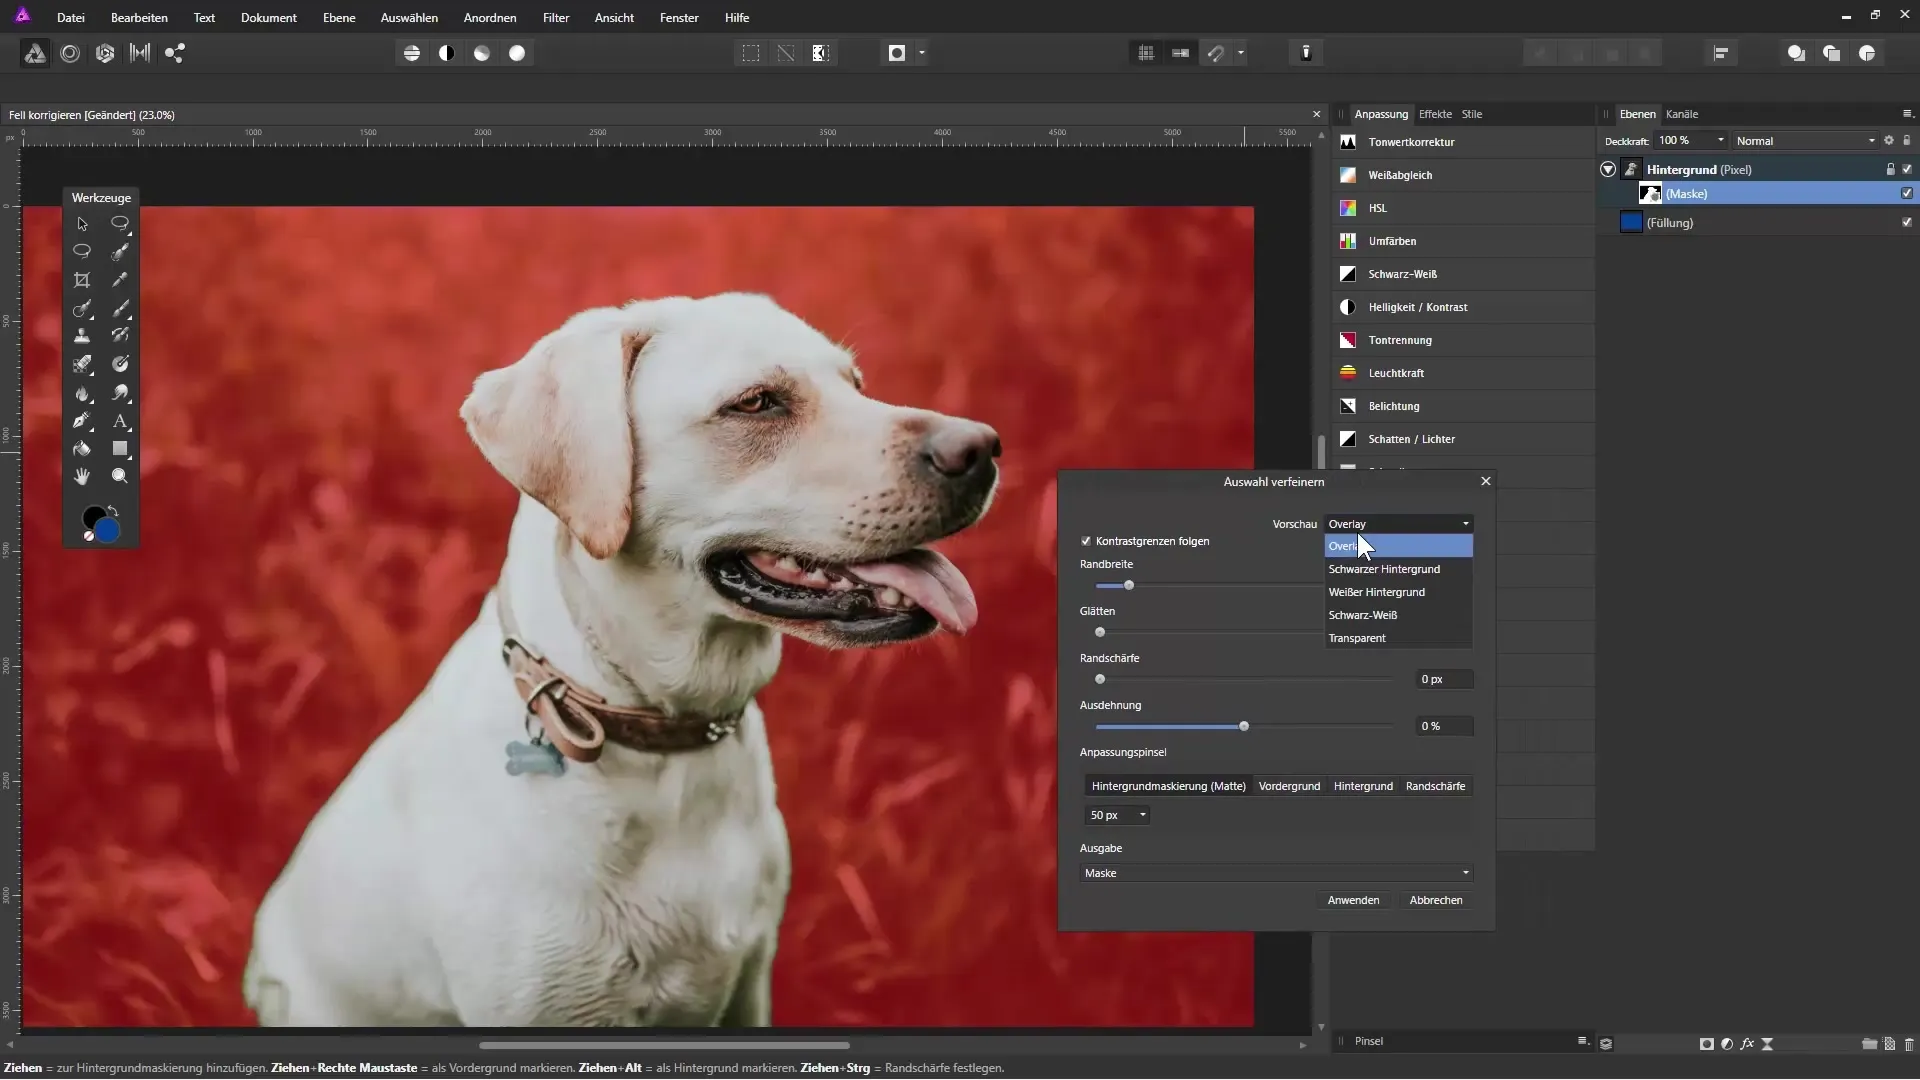Choose Transparent preview option
The image size is (1920, 1080).
(1398, 638)
